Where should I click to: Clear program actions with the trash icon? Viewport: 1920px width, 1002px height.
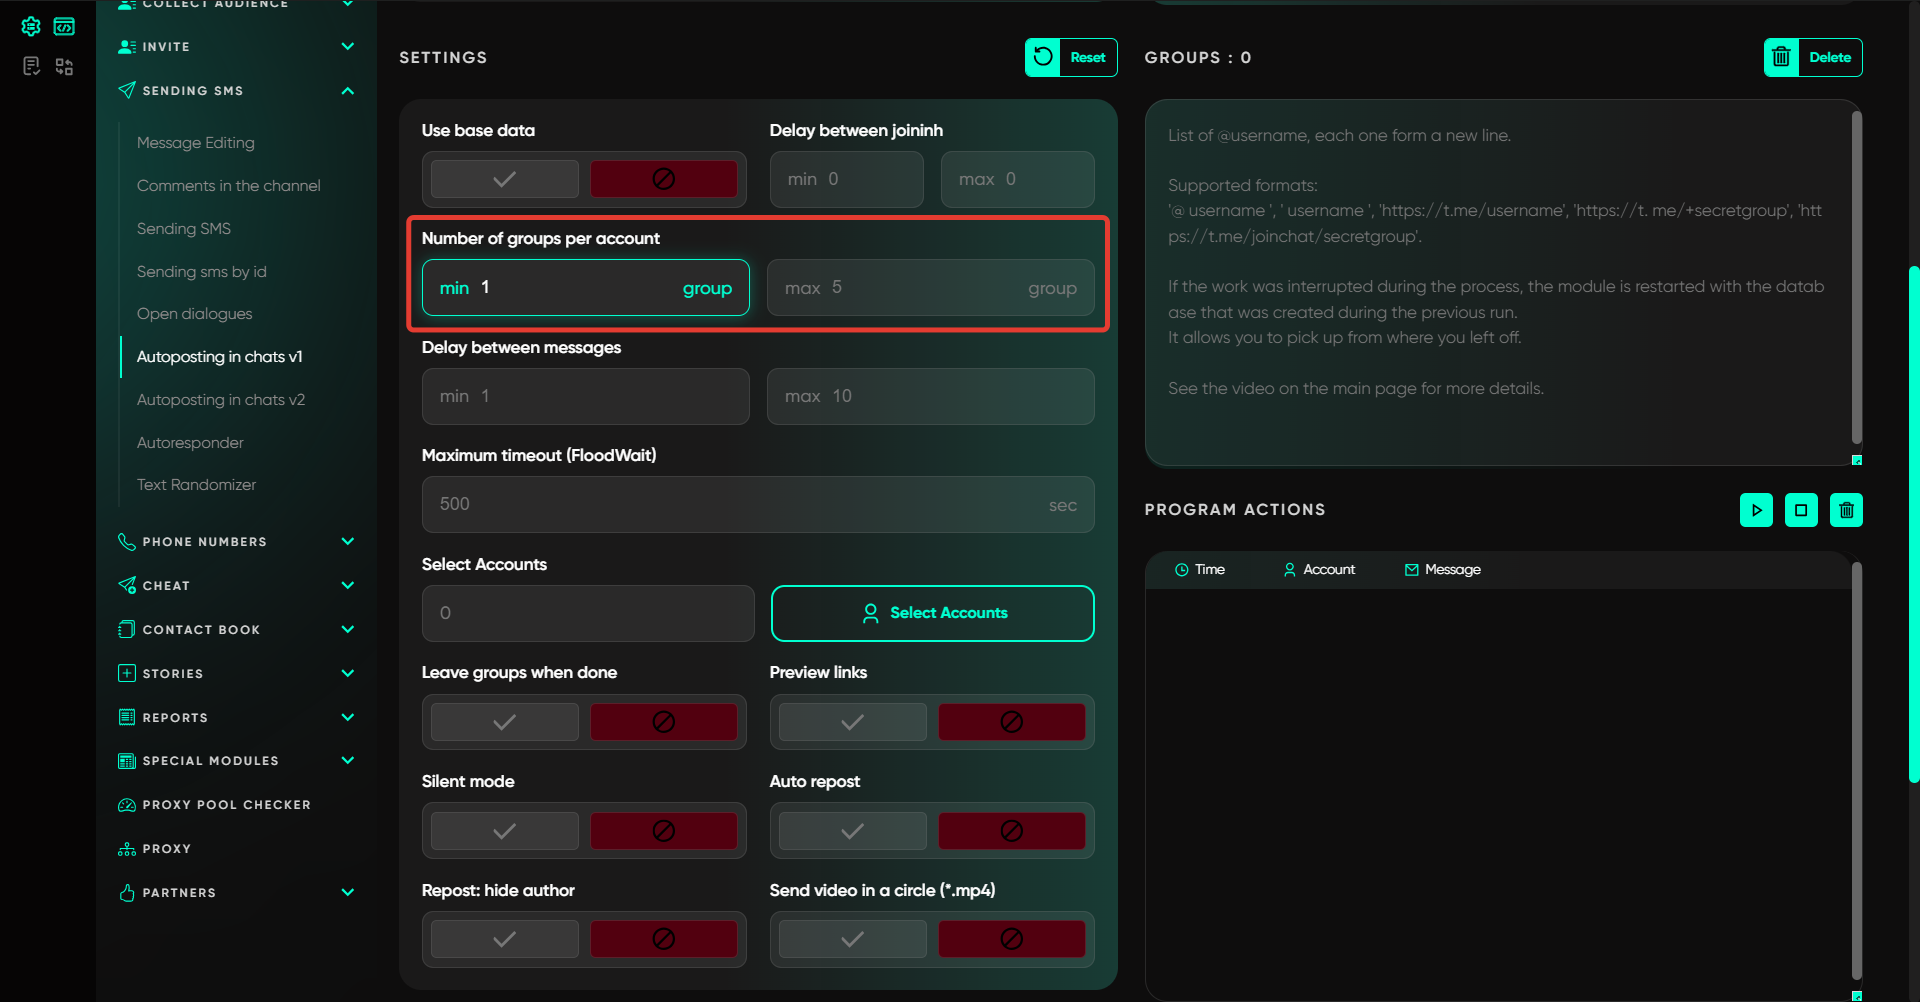(x=1846, y=510)
